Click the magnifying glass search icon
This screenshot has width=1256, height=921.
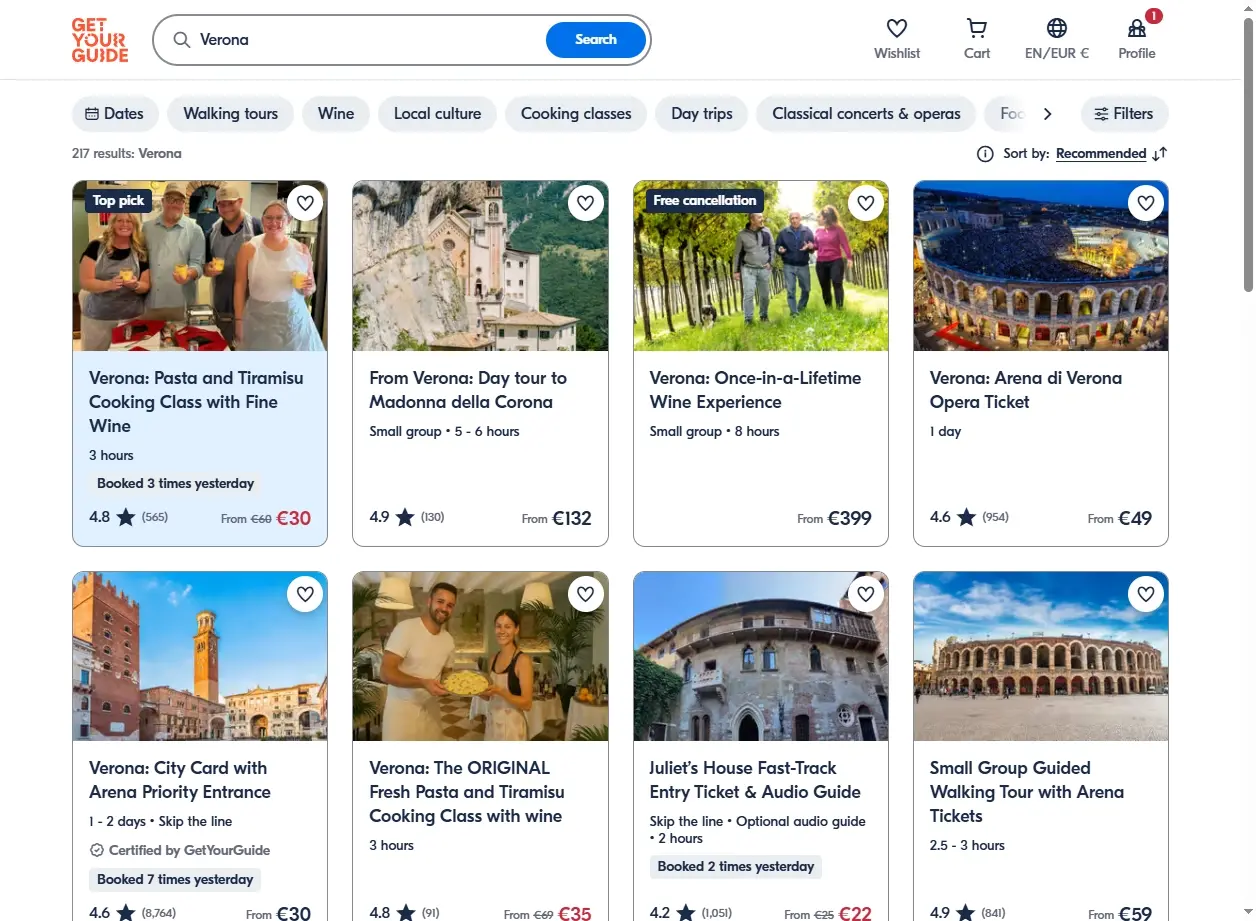pos(182,40)
